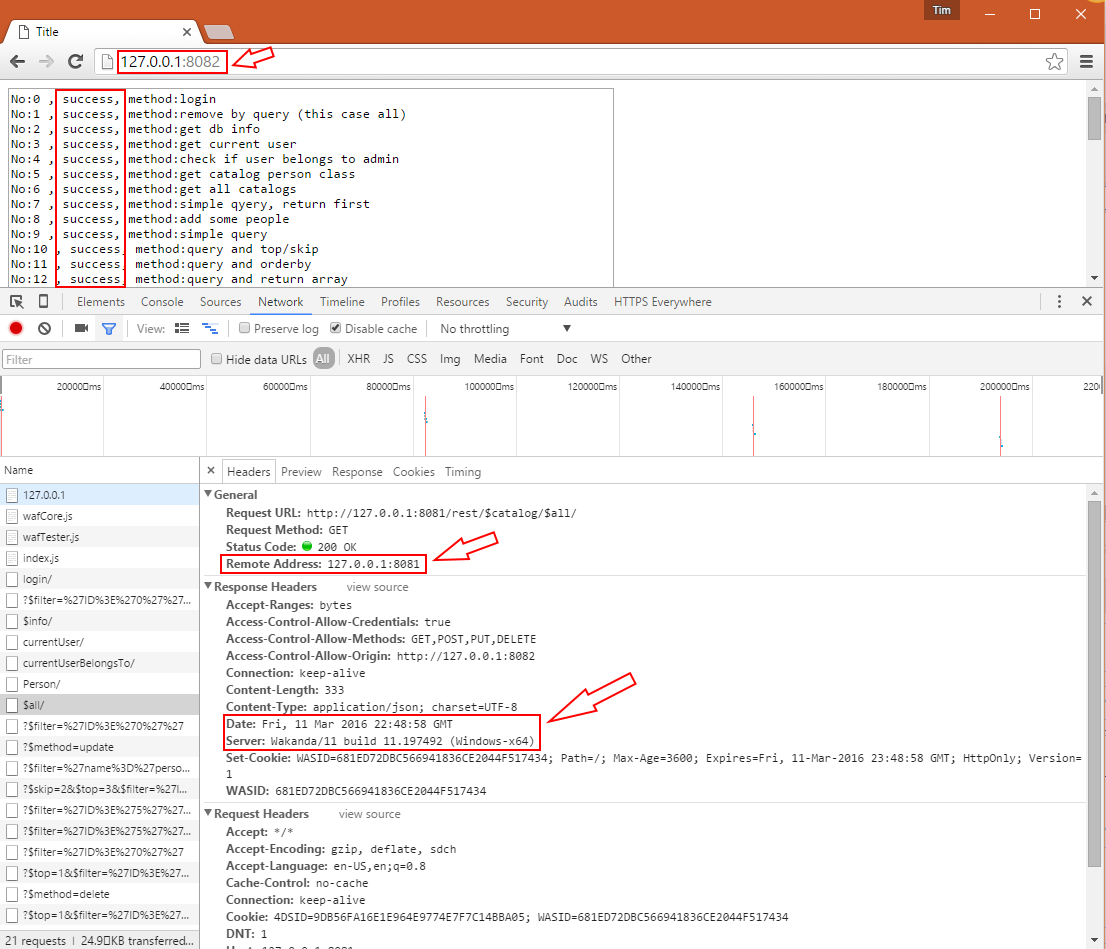This screenshot has height=949, width=1106.
Task: Toggle device mode phone icon
Action: (x=43, y=302)
